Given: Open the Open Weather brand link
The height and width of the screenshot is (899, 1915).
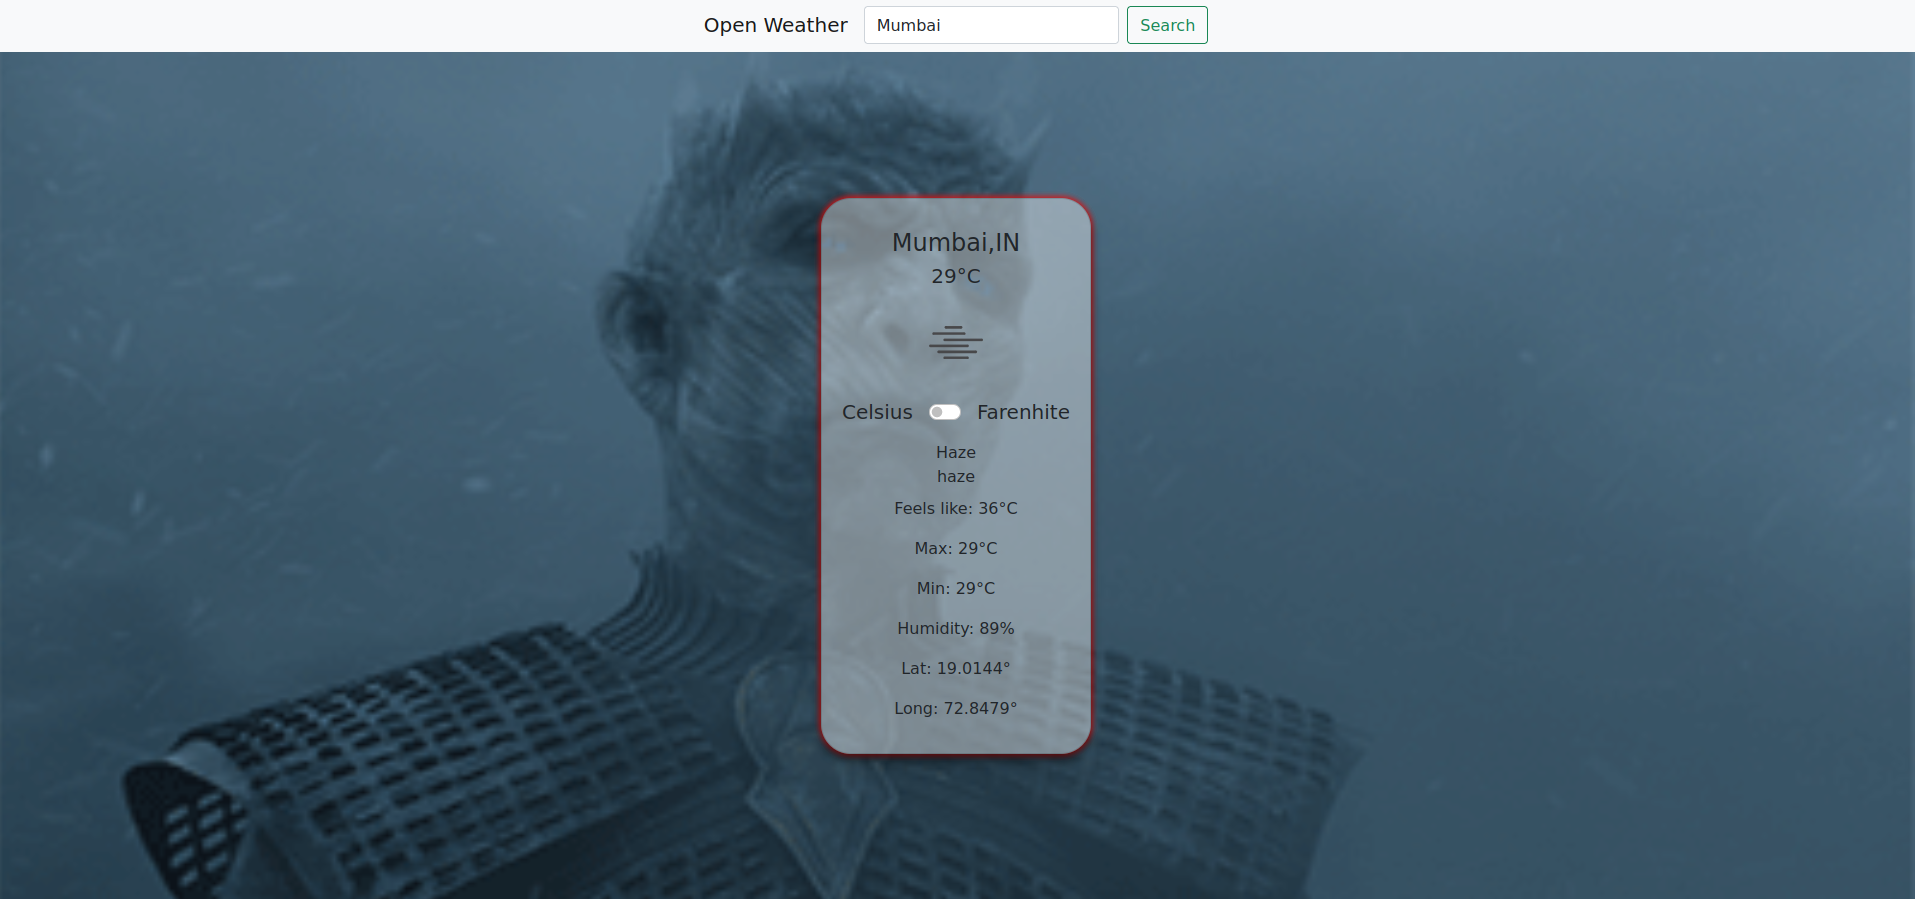Looking at the screenshot, I should [x=775, y=25].
